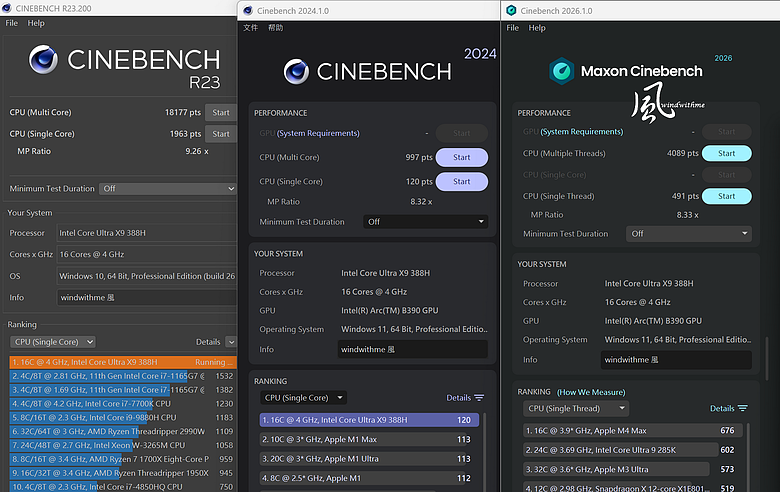780x492 pixels.
Task: Click the Info field in Cinebench 2024
Action: pyautogui.click(x=412, y=349)
